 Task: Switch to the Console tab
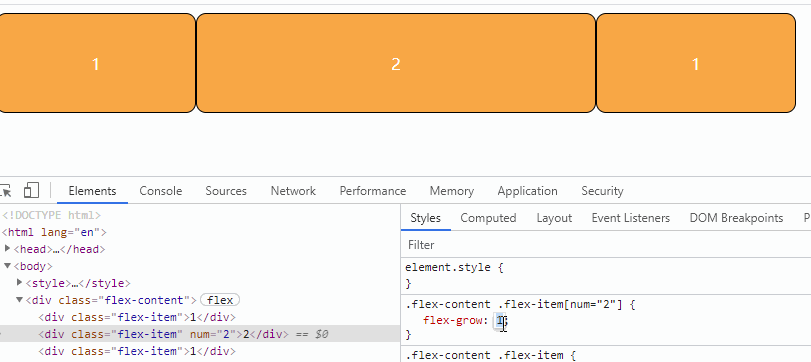coord(161,191)
